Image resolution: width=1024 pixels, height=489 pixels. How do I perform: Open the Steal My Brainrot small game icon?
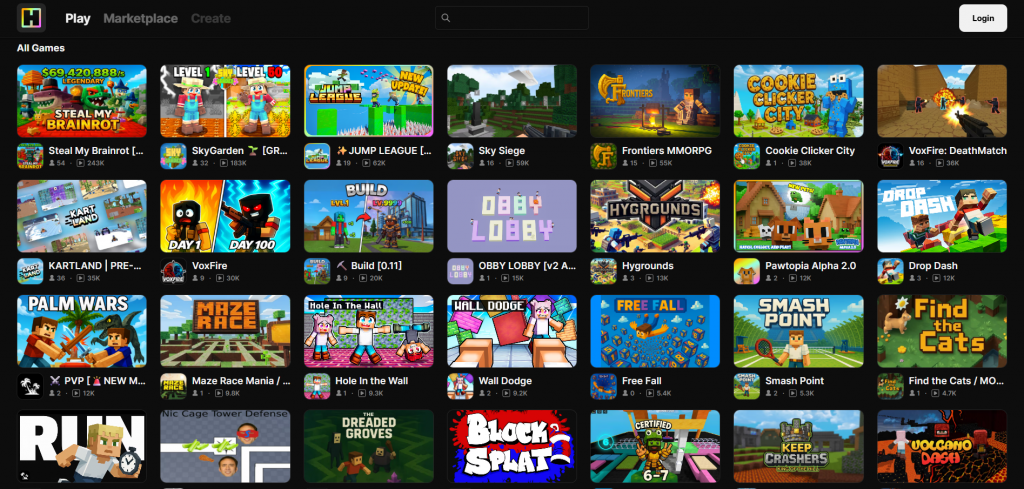coord(30,156)
